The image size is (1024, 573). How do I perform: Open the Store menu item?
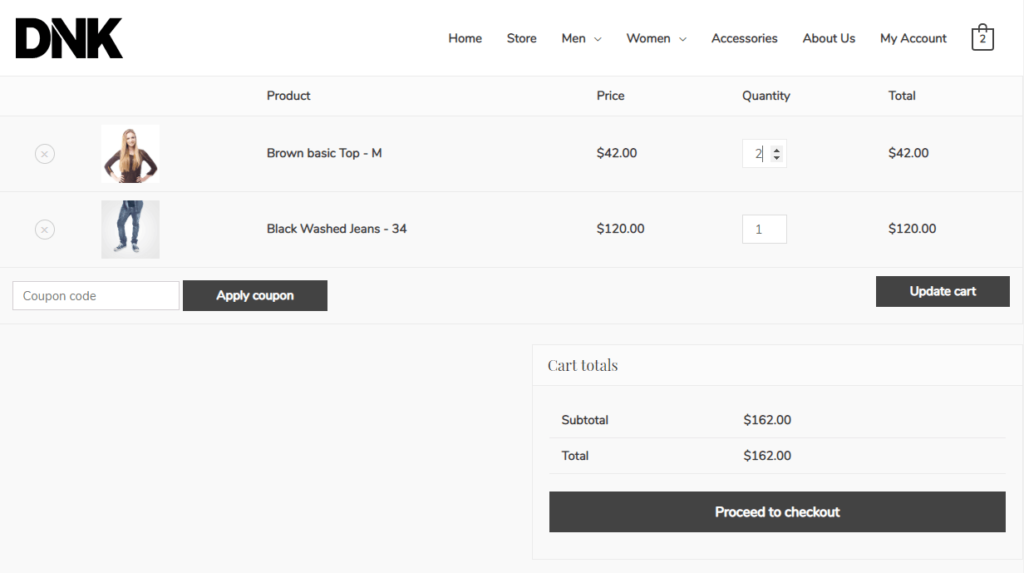(521, 38)
